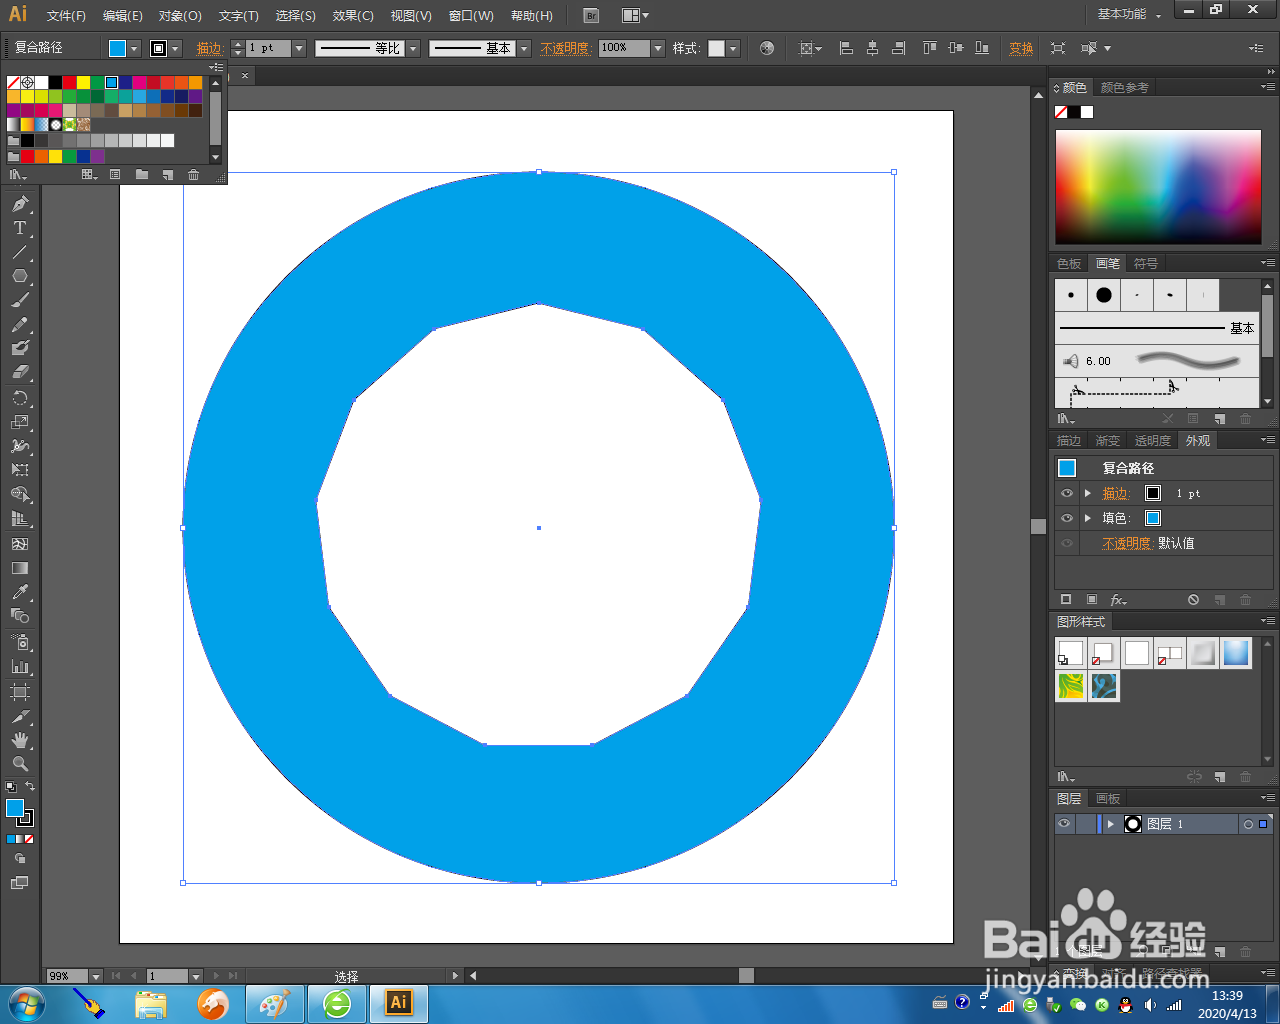Image resolution: width=1280 pixels, height=1024 pixels.
Task: Select the Eyedropper tool
Action: (x=20, y=592)
